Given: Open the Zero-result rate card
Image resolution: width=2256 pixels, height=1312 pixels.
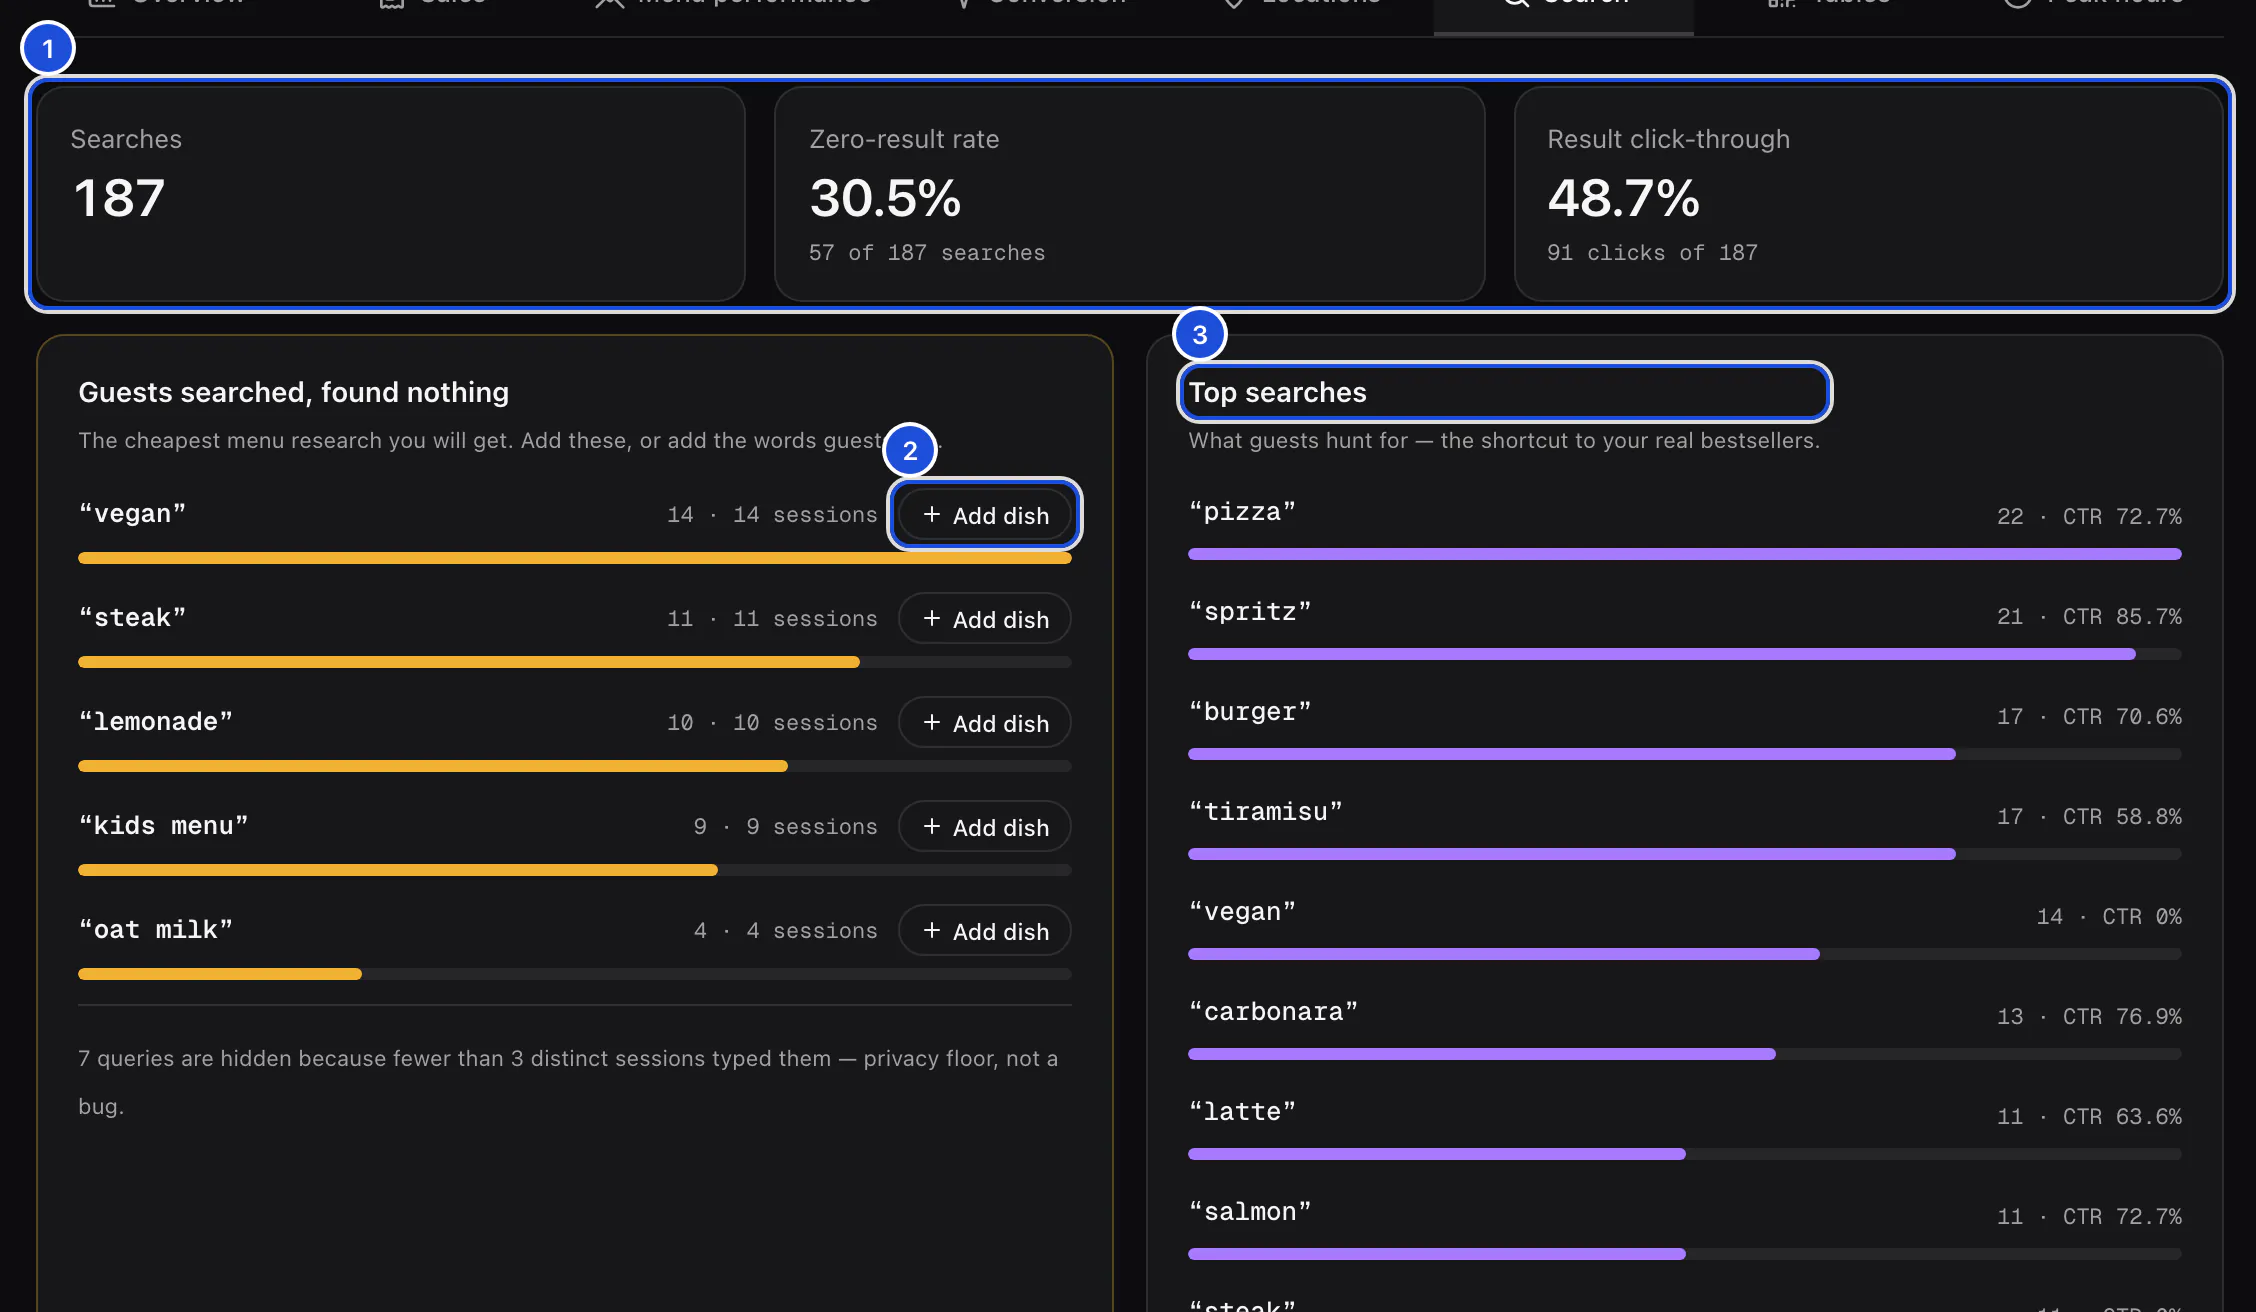Looking at the screenshot, I should pyautogui.click(x=1129, y=194).
